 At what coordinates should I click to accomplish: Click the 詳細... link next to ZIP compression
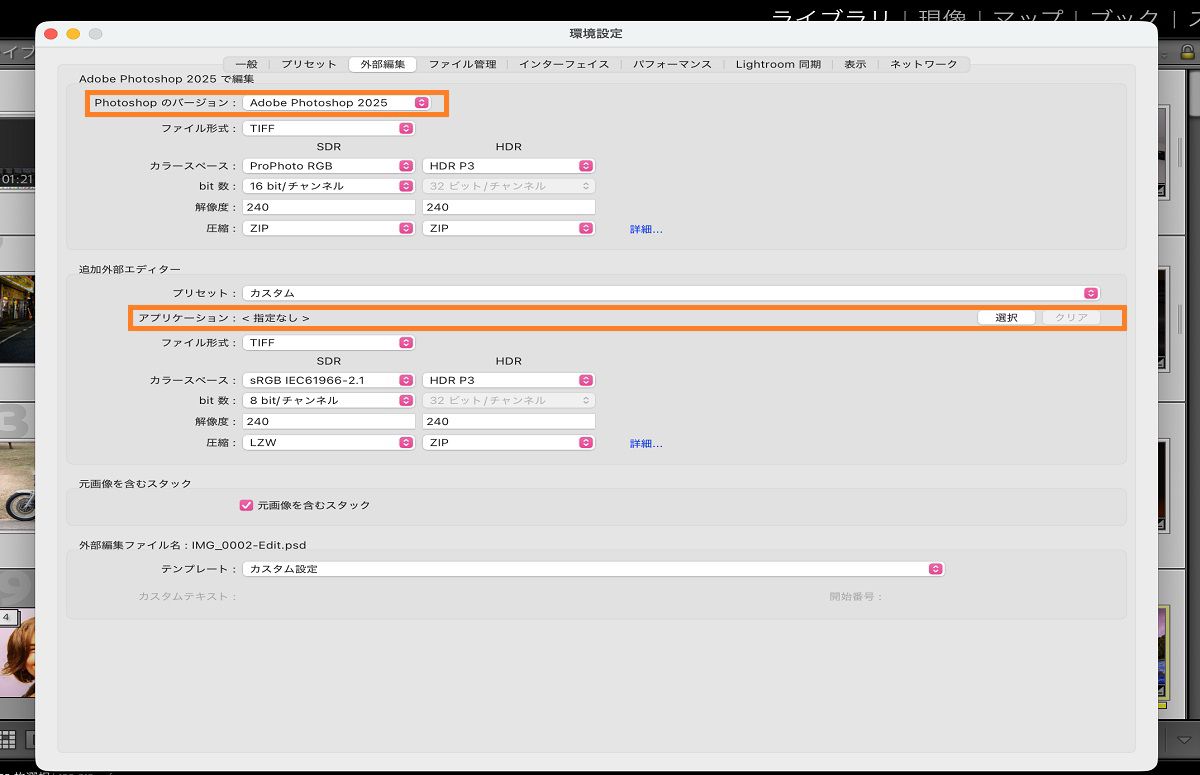[x=645, y=228]
